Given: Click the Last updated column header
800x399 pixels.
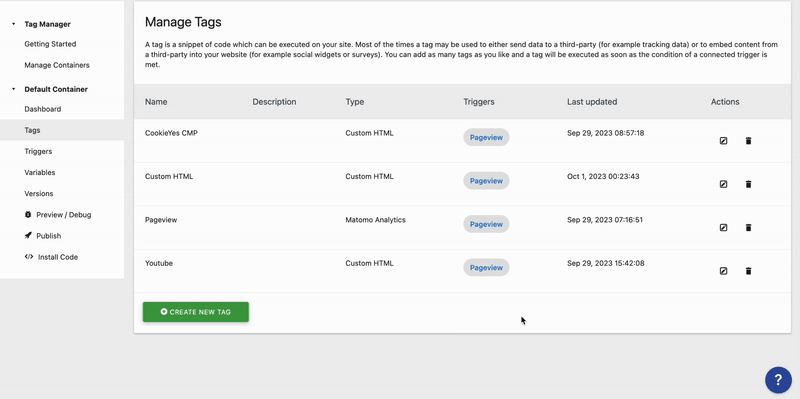Looking at the screenshot, I should pyautogui.click(x=592, y=102).
